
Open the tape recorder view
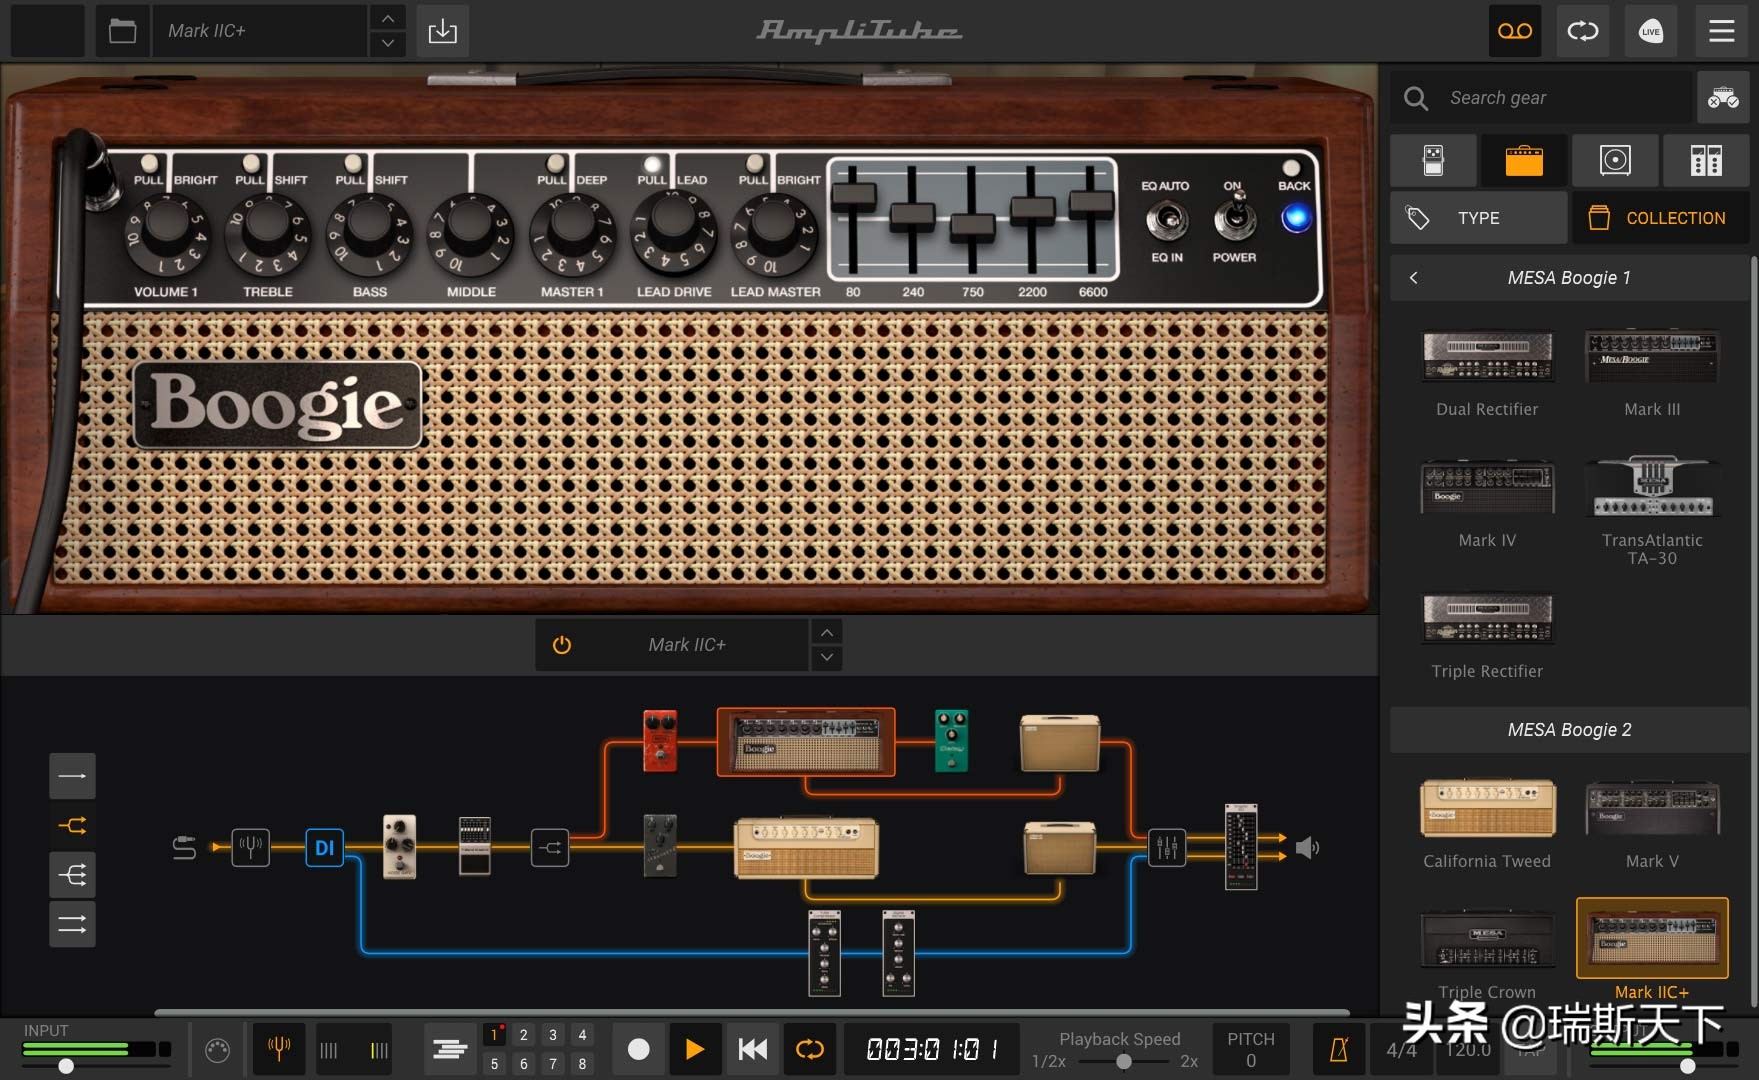[x=1514, y=31]
